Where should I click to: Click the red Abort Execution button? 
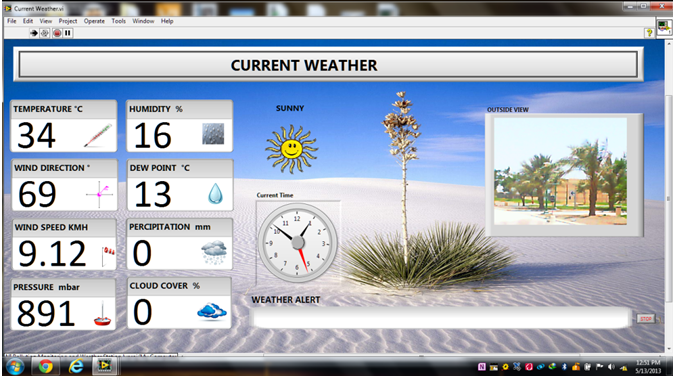point(57,33)
